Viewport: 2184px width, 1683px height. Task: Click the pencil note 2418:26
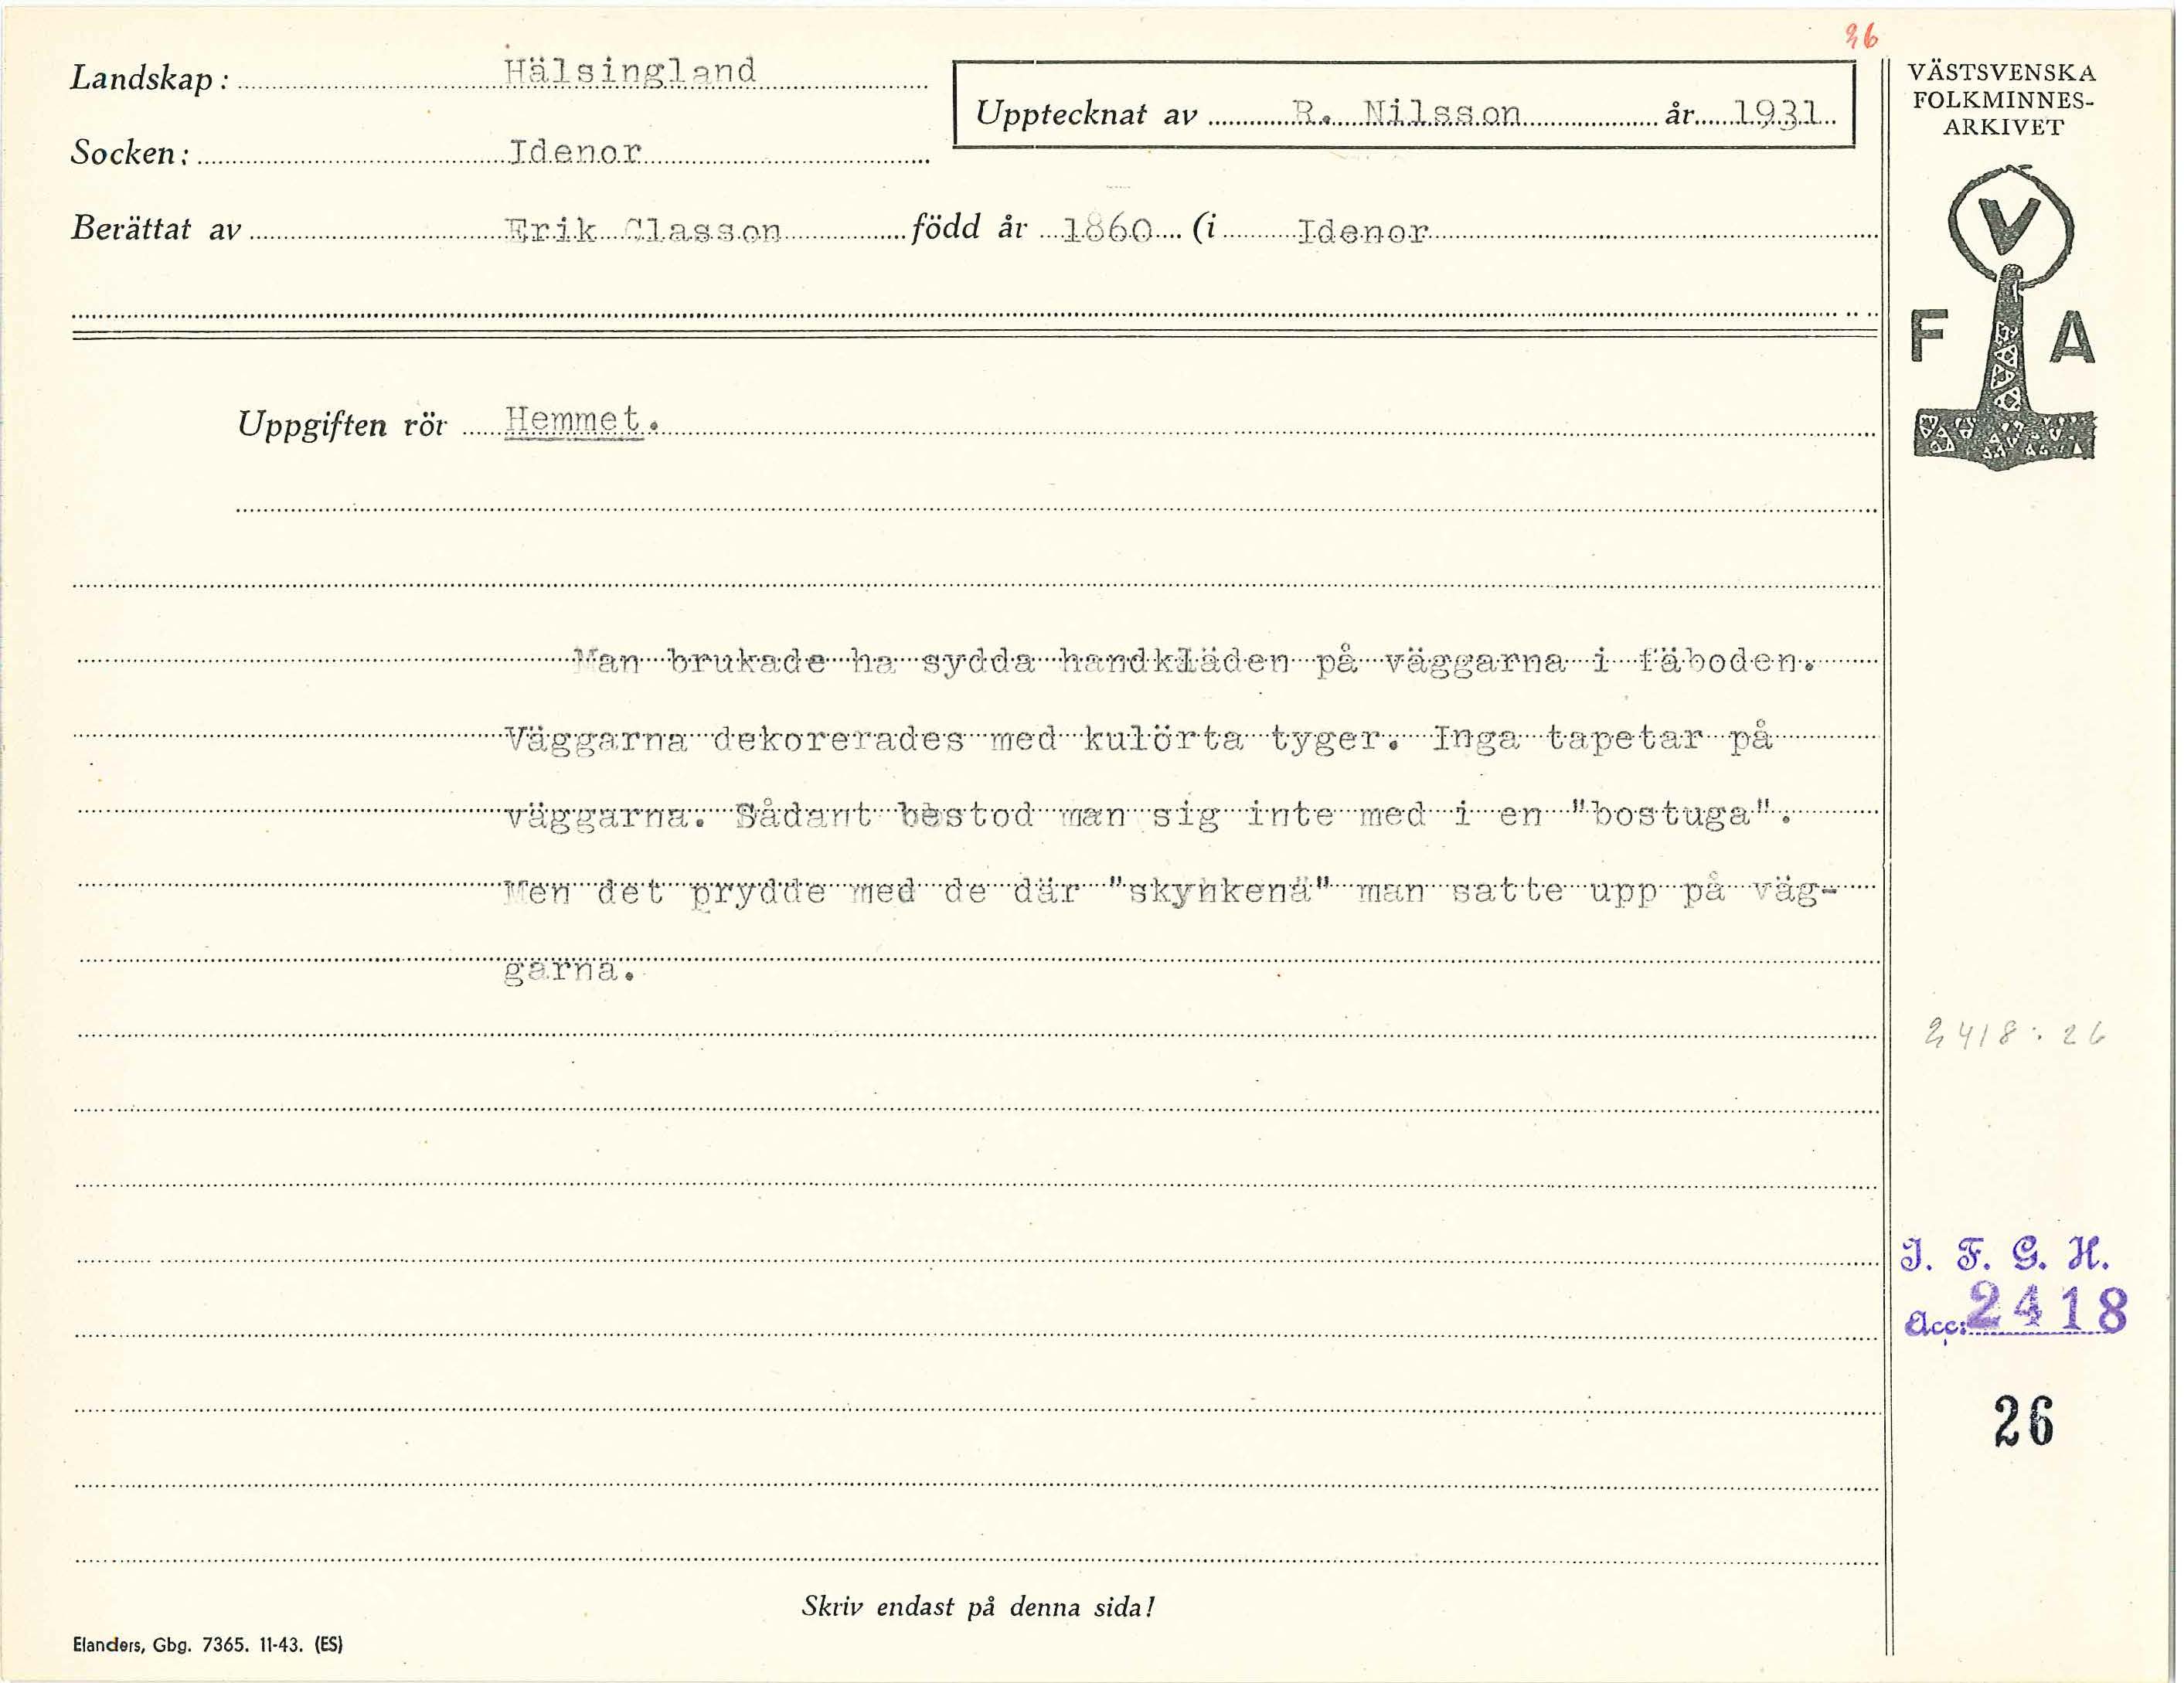pos(2014,1034)
